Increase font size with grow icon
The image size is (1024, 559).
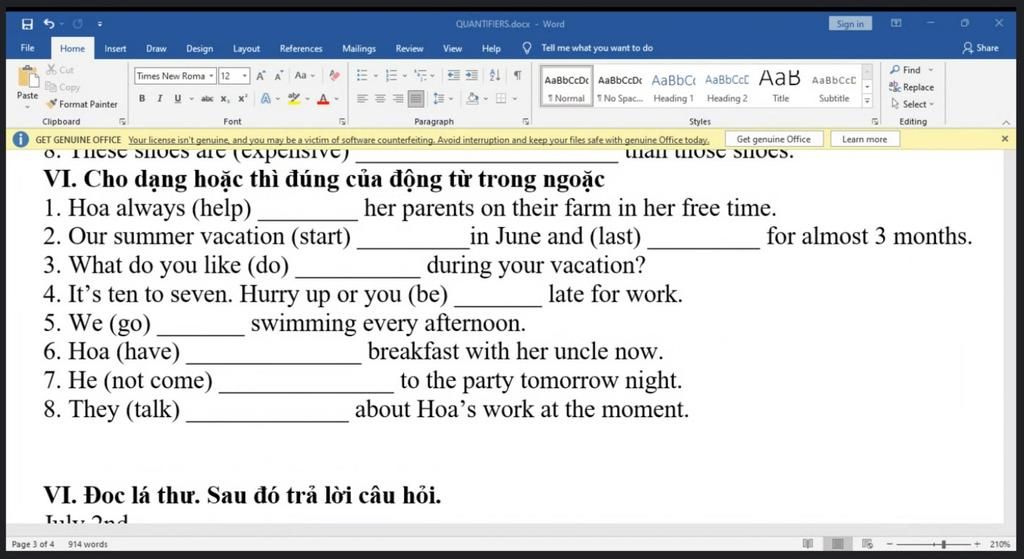(261, 76)
